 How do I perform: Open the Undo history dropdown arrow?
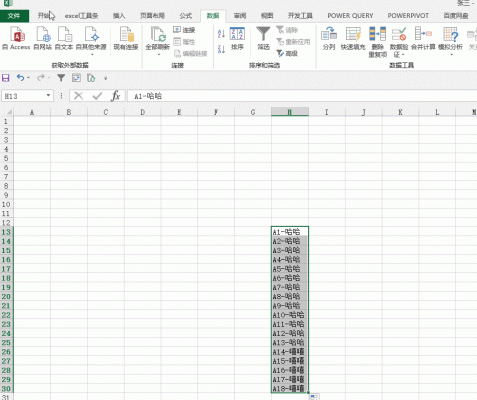tap(28, 78)
